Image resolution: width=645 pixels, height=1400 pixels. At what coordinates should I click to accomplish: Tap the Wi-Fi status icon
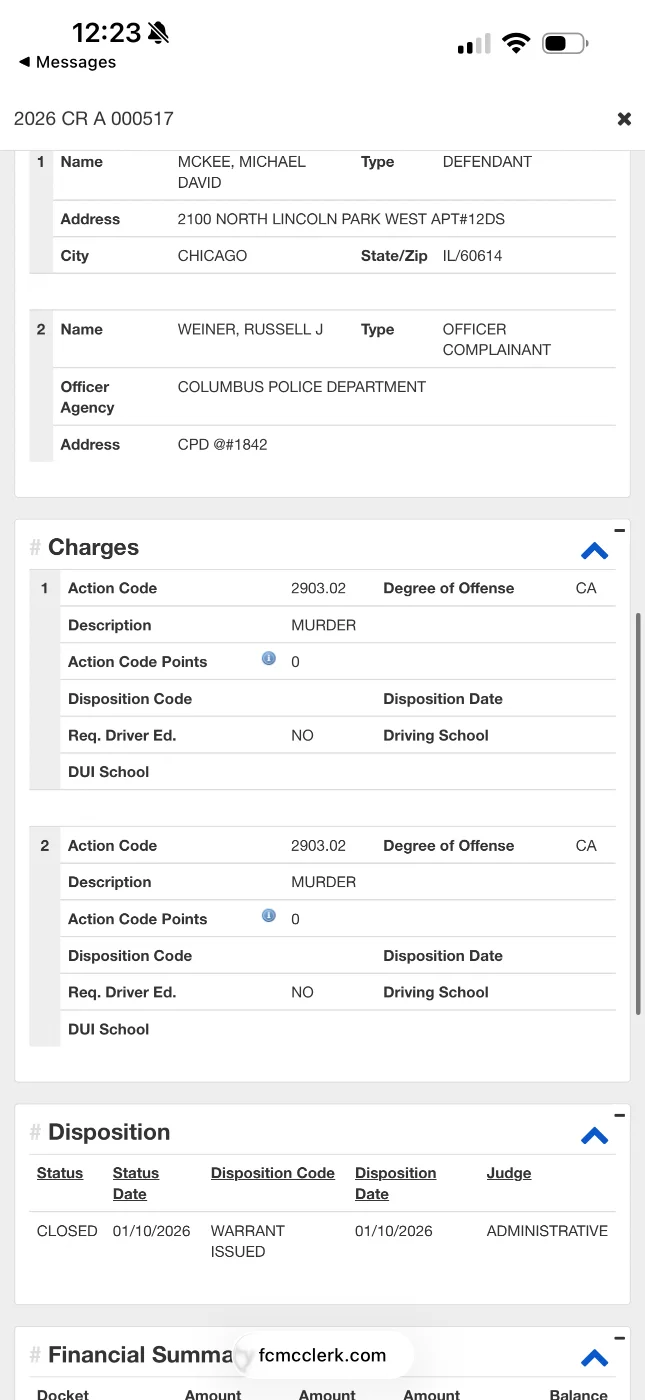[516, 43]
